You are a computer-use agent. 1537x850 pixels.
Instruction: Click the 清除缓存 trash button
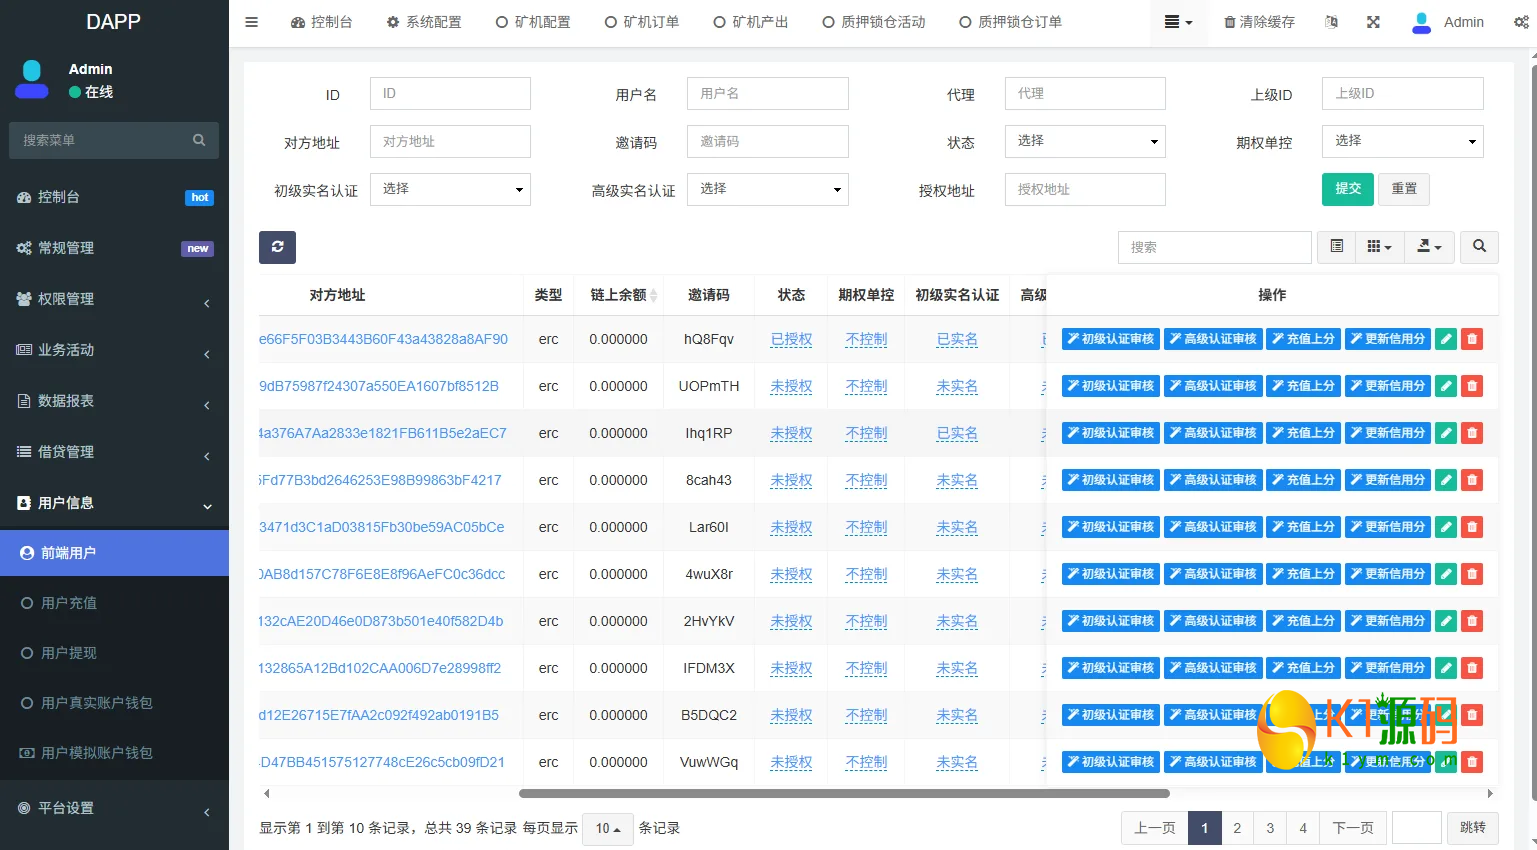tap(1259, 22)
